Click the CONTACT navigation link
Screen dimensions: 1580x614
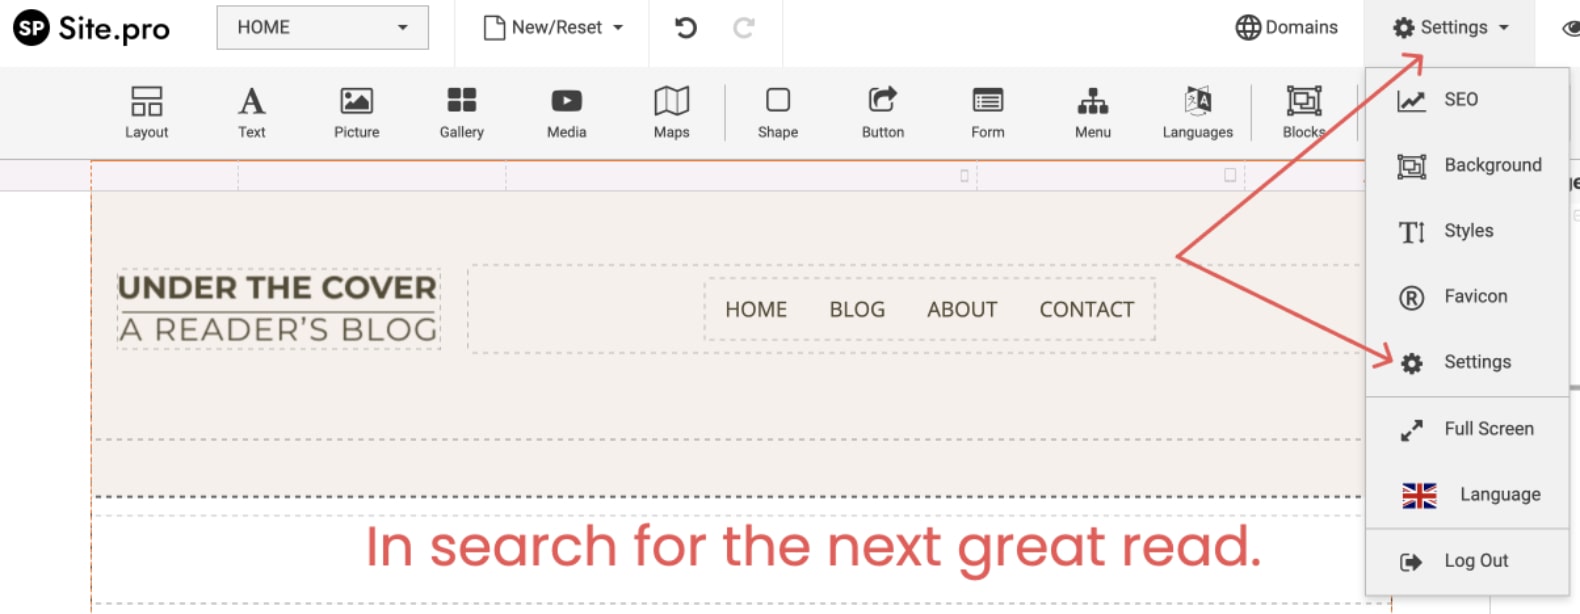coord(1087,310)
